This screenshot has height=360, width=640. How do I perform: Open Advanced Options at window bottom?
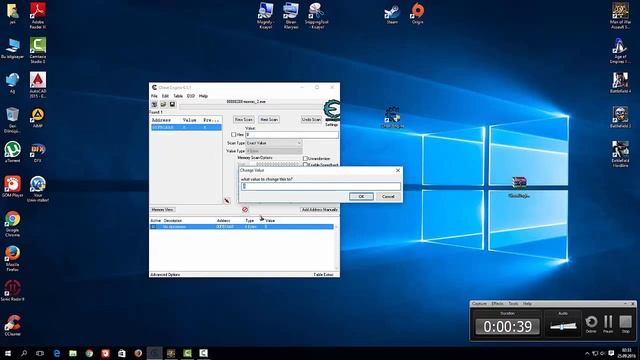pos(165,275)
